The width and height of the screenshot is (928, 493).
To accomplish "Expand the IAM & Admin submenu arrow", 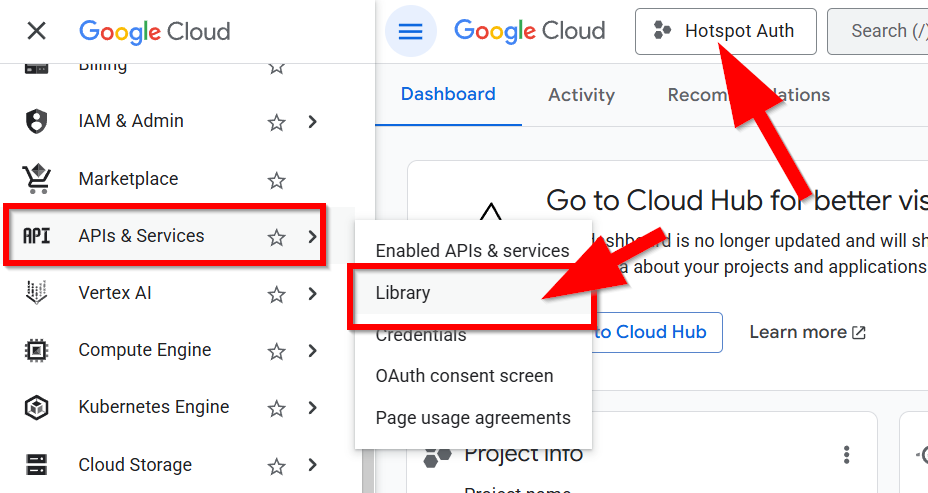I will coord(313,122).
